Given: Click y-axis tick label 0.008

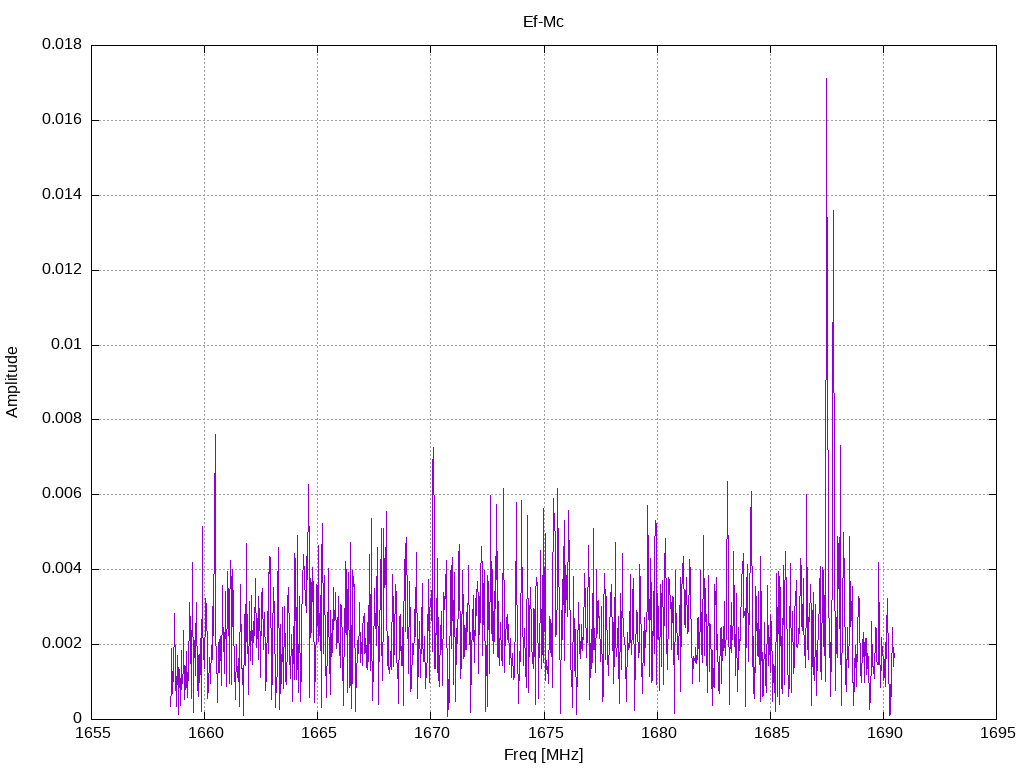Looking at the screenshot, I should (x=62, y=419).
